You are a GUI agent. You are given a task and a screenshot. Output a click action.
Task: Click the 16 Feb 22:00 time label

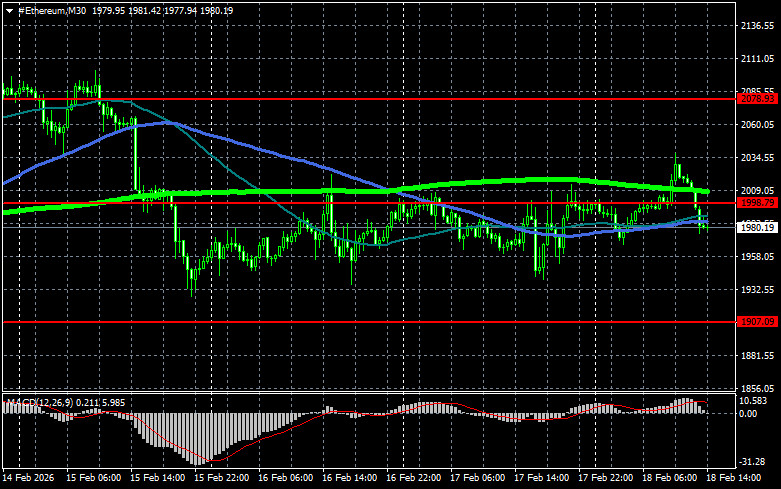click(x=413, y=478)
